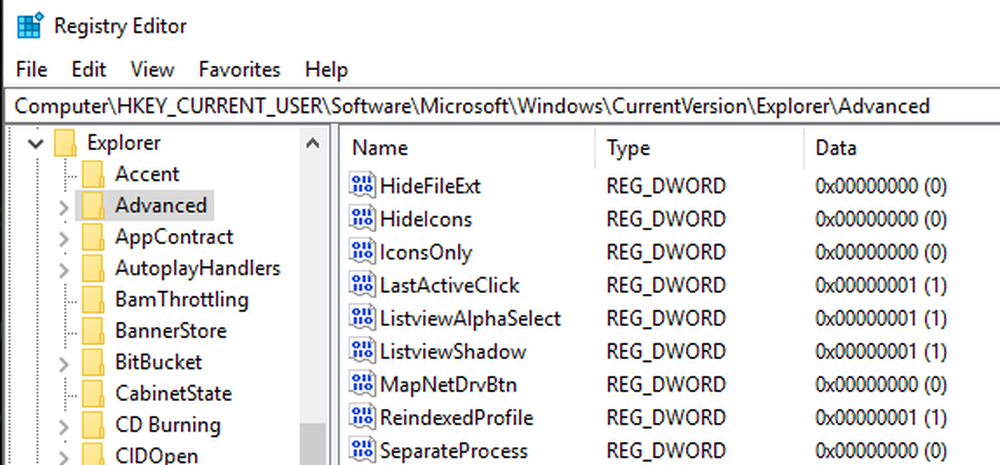
Task: Select the LastActiveClick value name
Action: click(450, 286)
